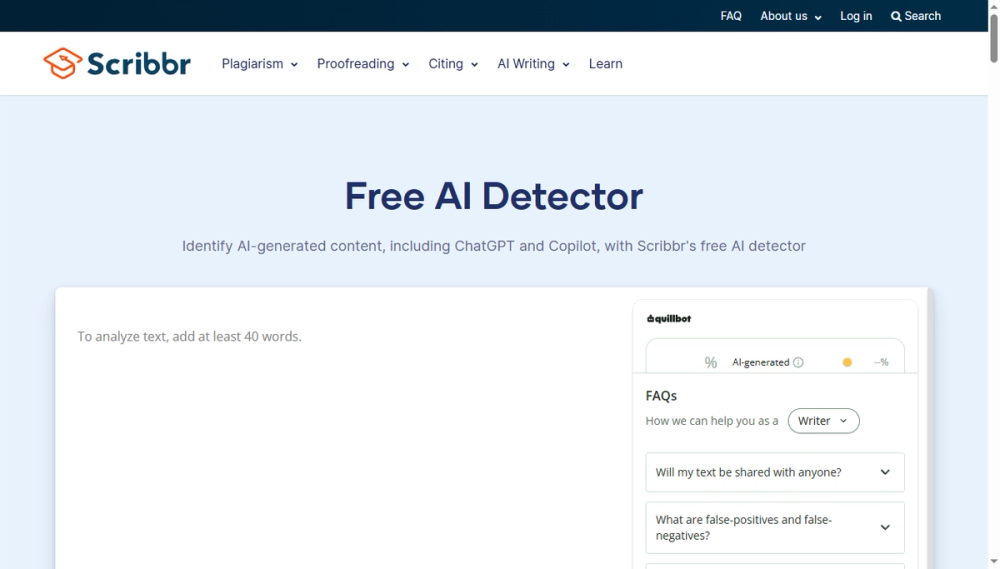
Task: Expand the About us menu
Action: pyautogui.click(x=791, y=16)
